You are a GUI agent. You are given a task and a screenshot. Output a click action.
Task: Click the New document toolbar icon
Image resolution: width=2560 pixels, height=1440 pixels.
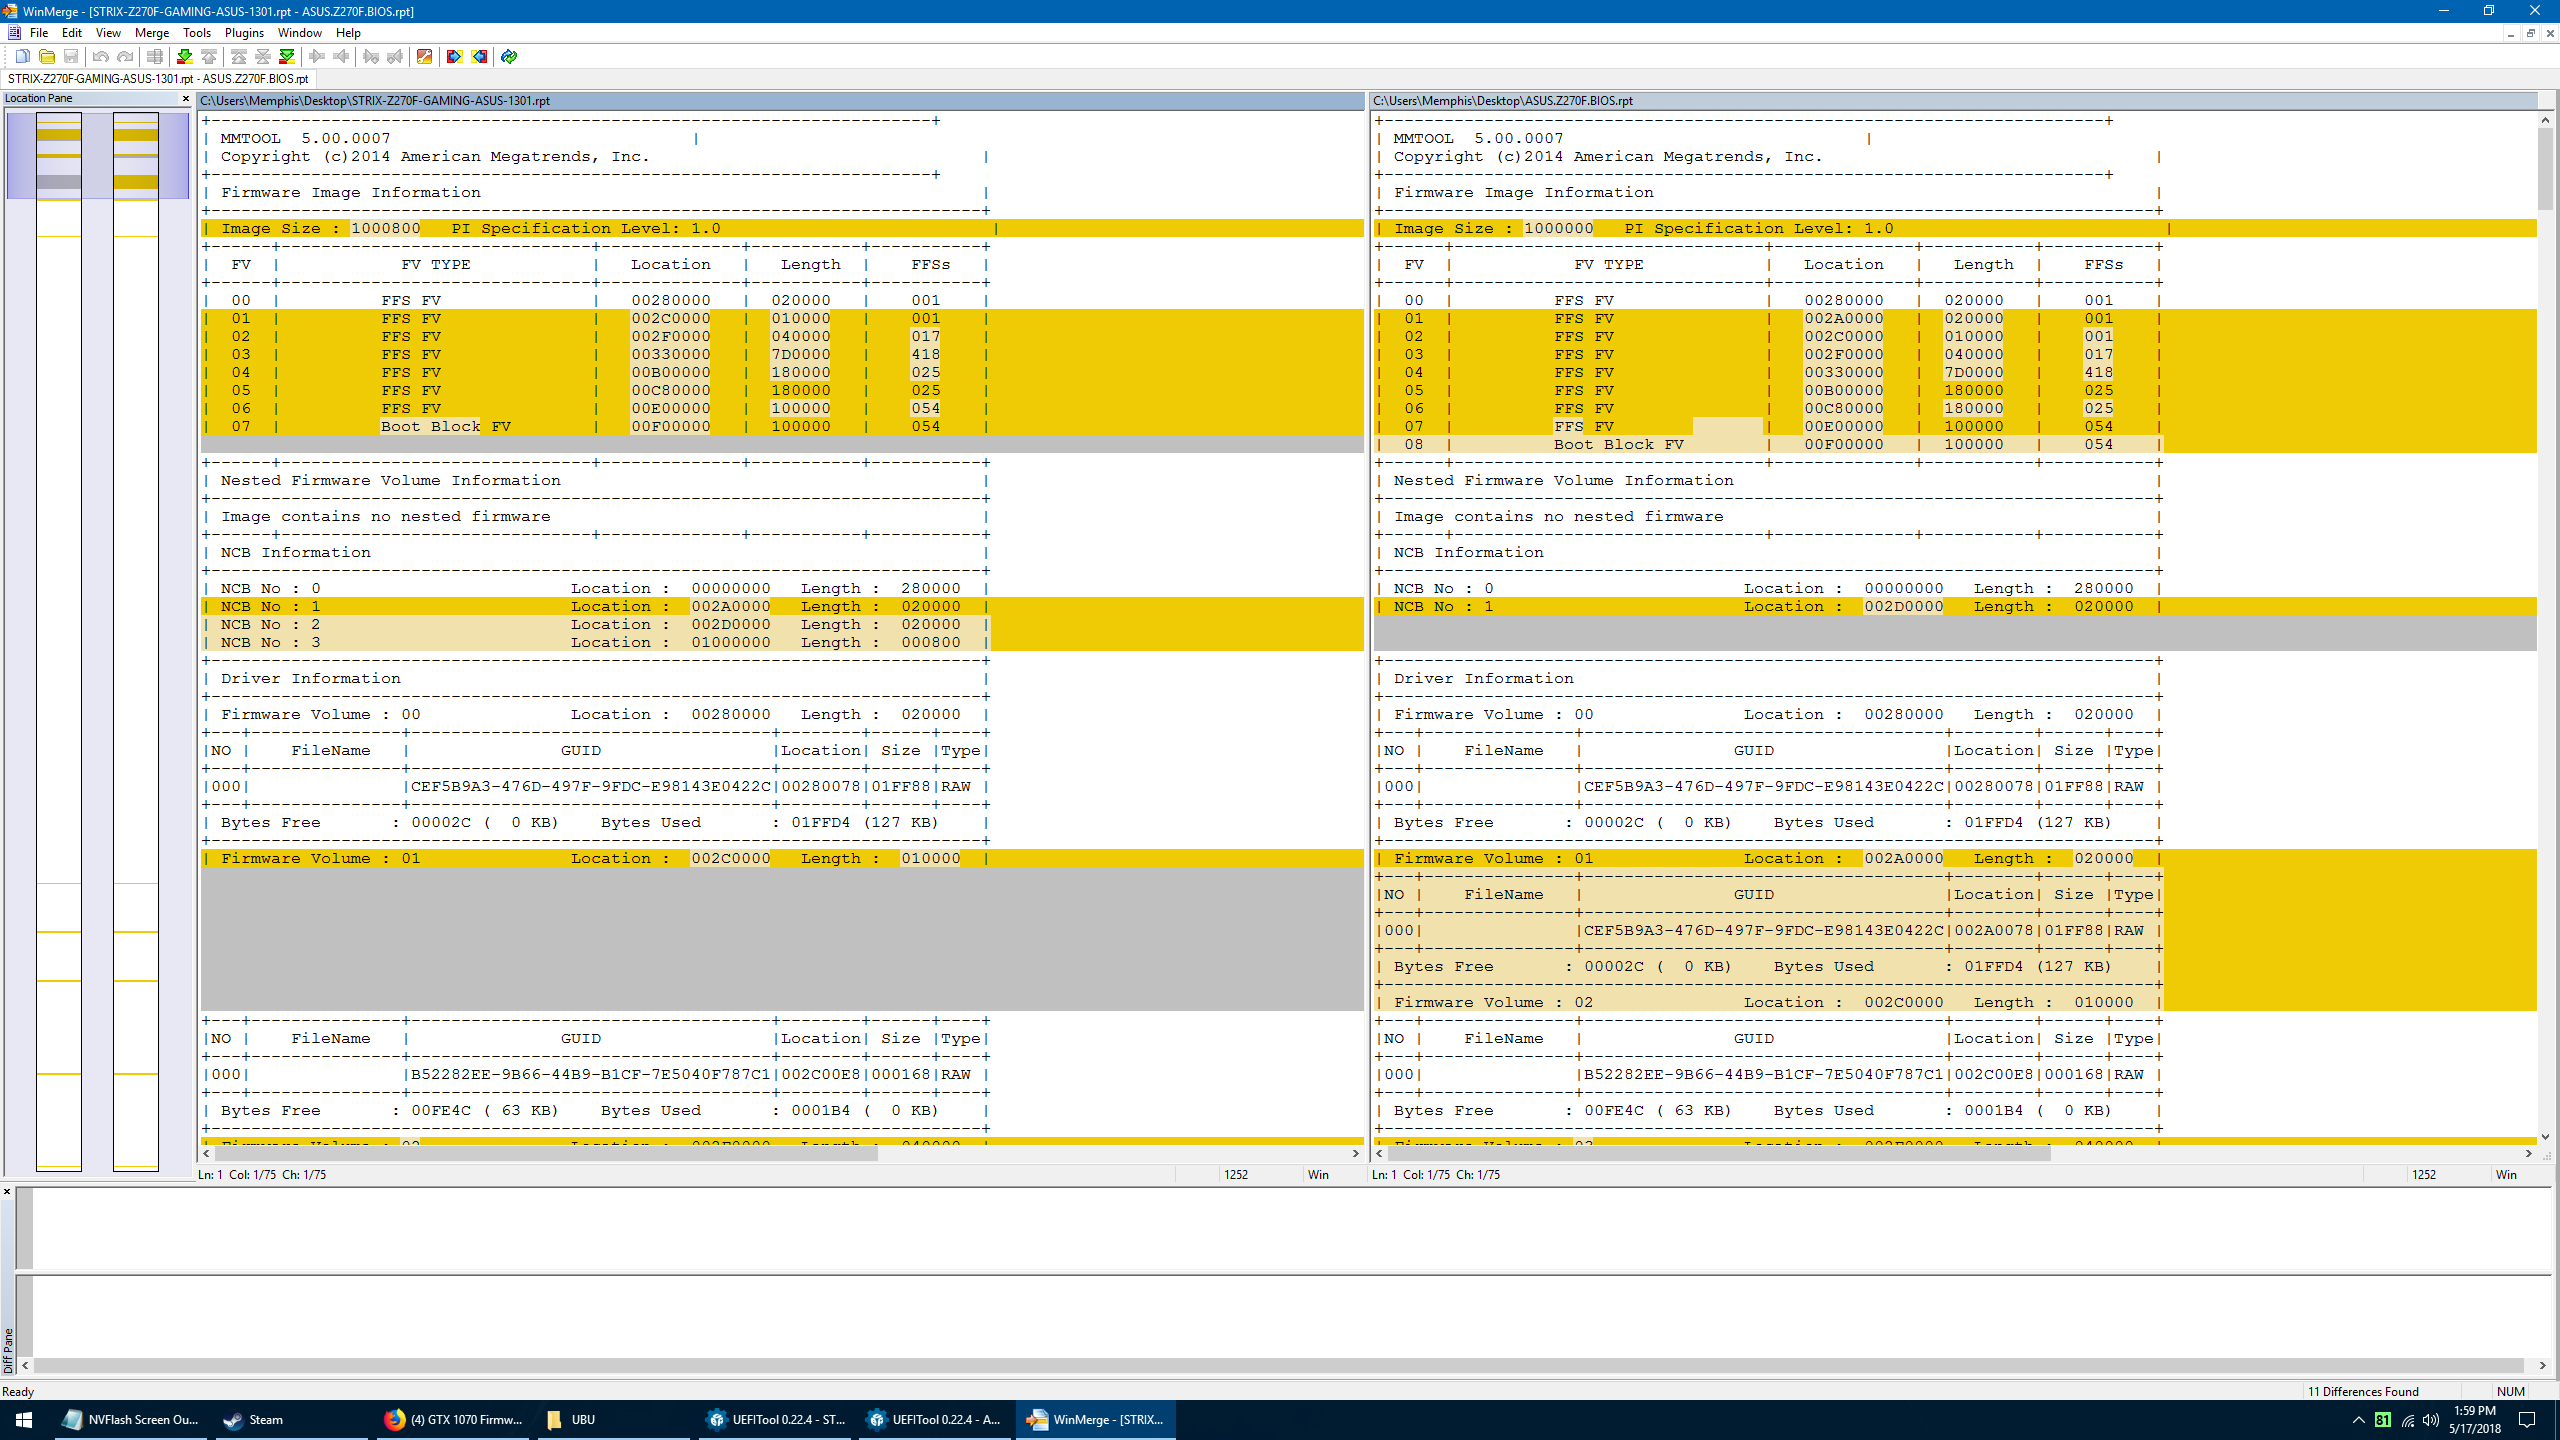[22, 57]
